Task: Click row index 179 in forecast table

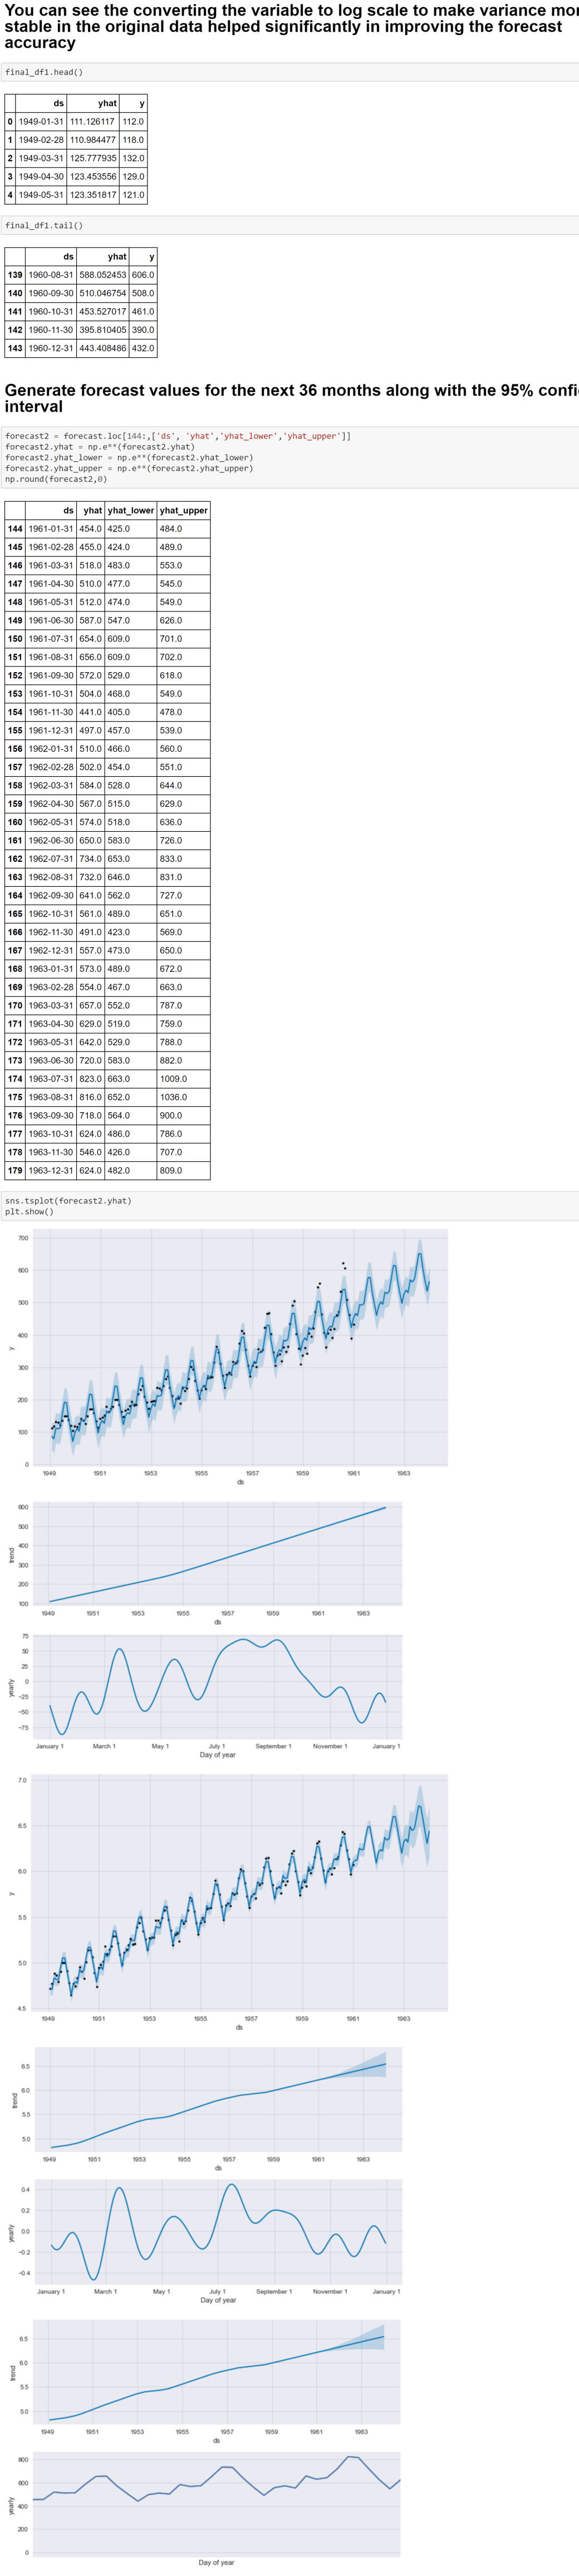Action: [15, 1170]
